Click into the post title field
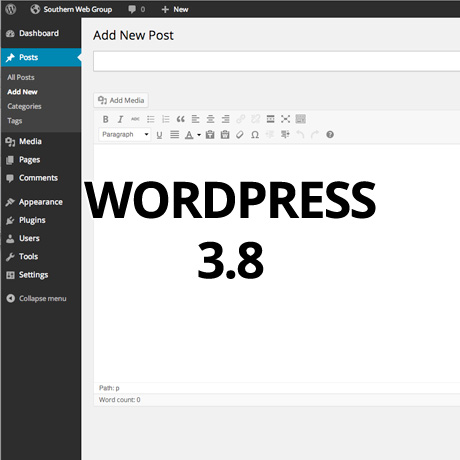The height and width of the screenshot is (460, 460). click(x=277, y=61)
